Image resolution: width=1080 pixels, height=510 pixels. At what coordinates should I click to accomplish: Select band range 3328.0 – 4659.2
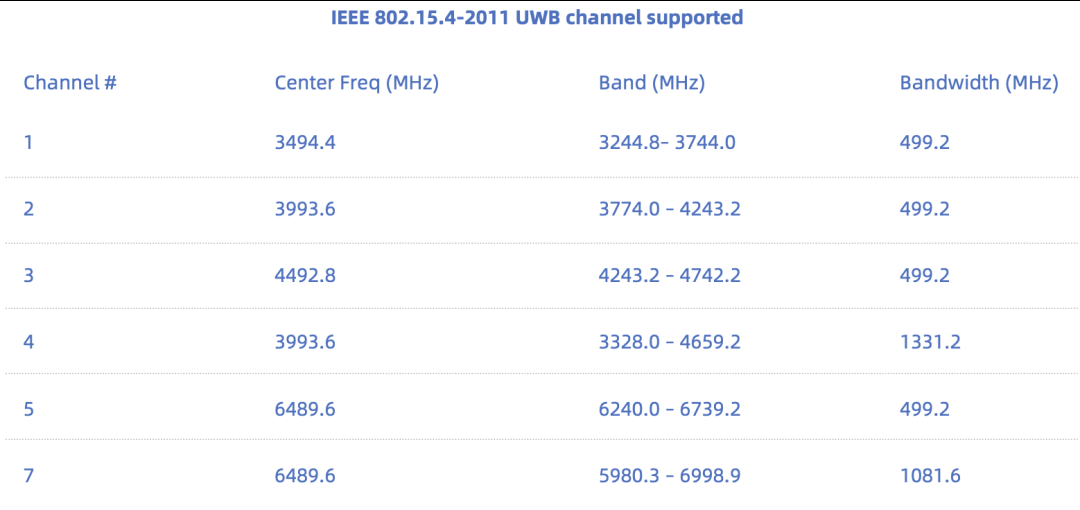[x=669, y=342]
